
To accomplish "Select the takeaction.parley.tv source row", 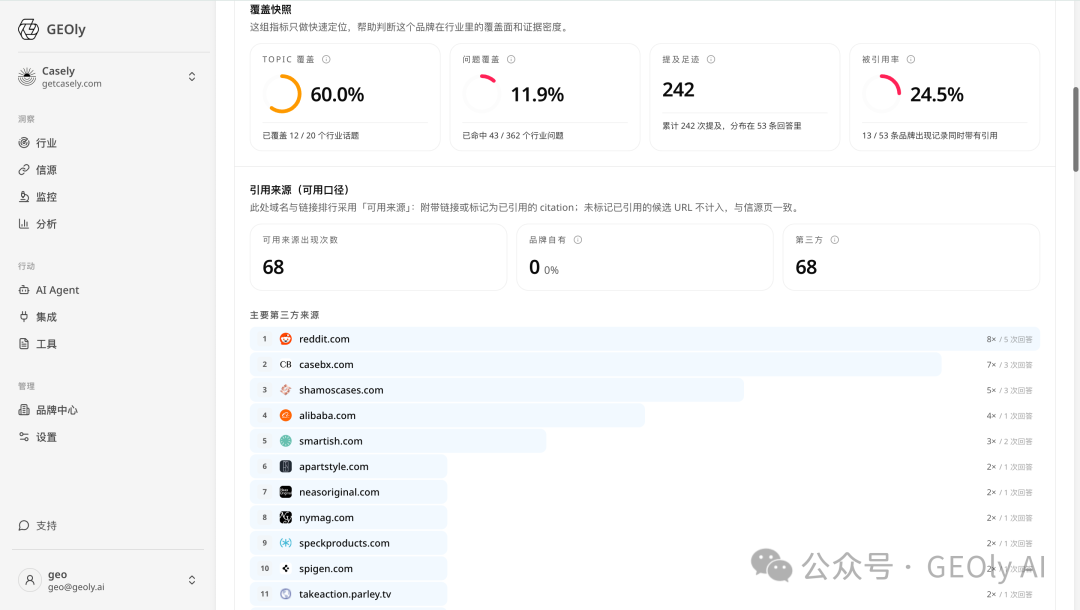I will click(x=645, y=593).
